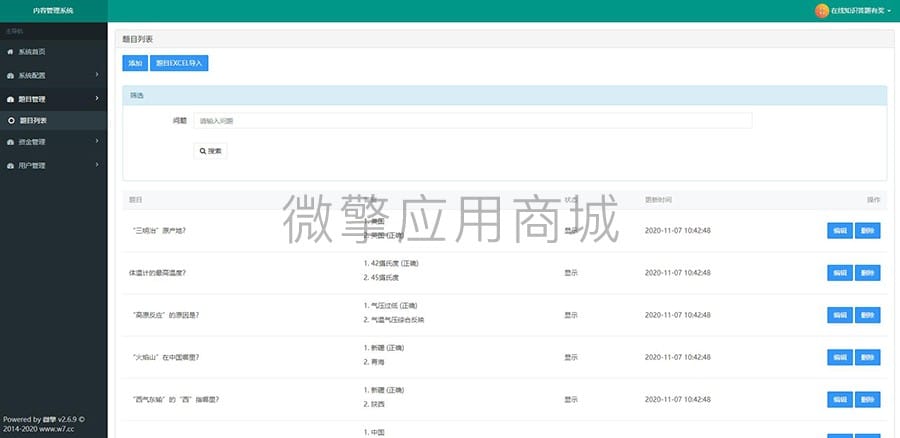Screen dimensions: 900x438
Task: Select question text 体温计的最高温度?
Action: (x=158, y=273)
